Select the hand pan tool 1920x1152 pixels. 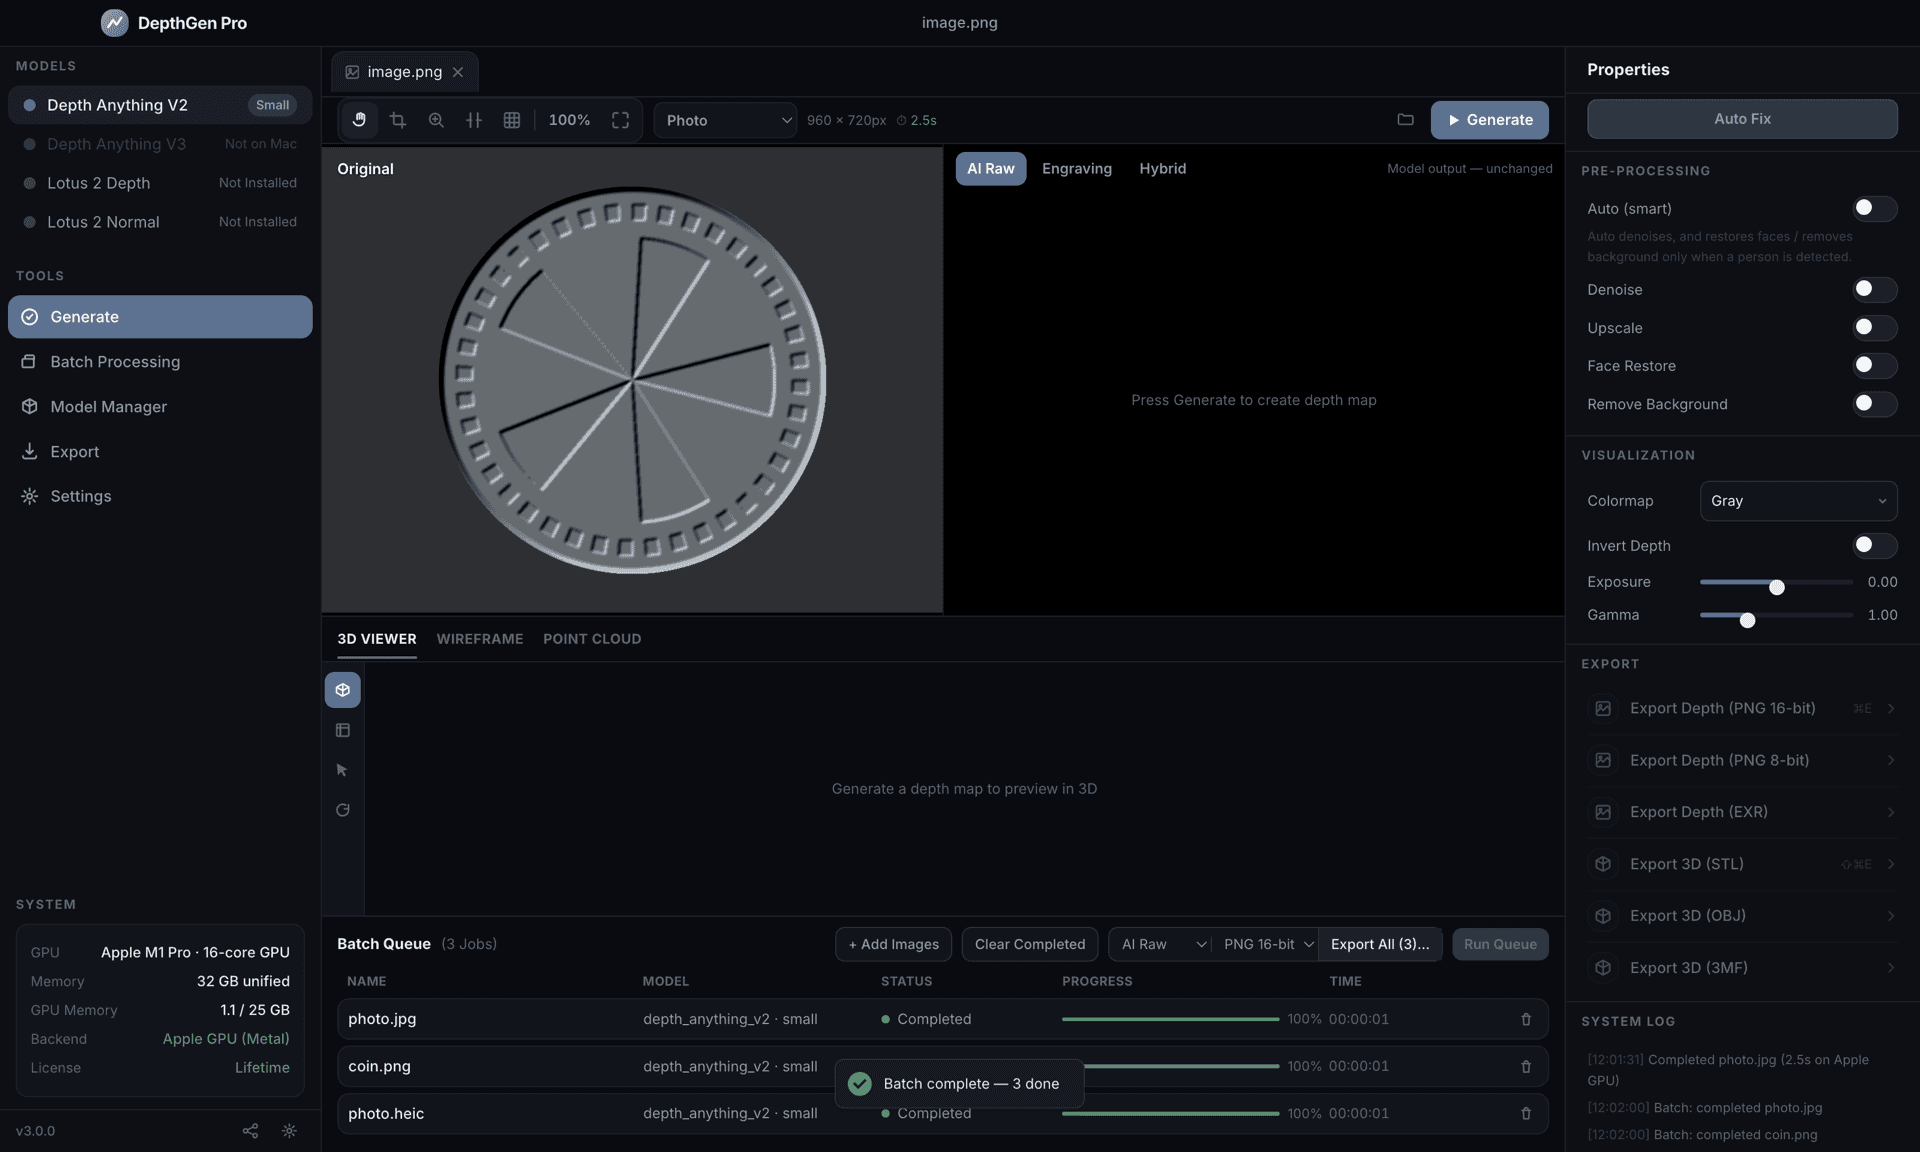[359, 120]
